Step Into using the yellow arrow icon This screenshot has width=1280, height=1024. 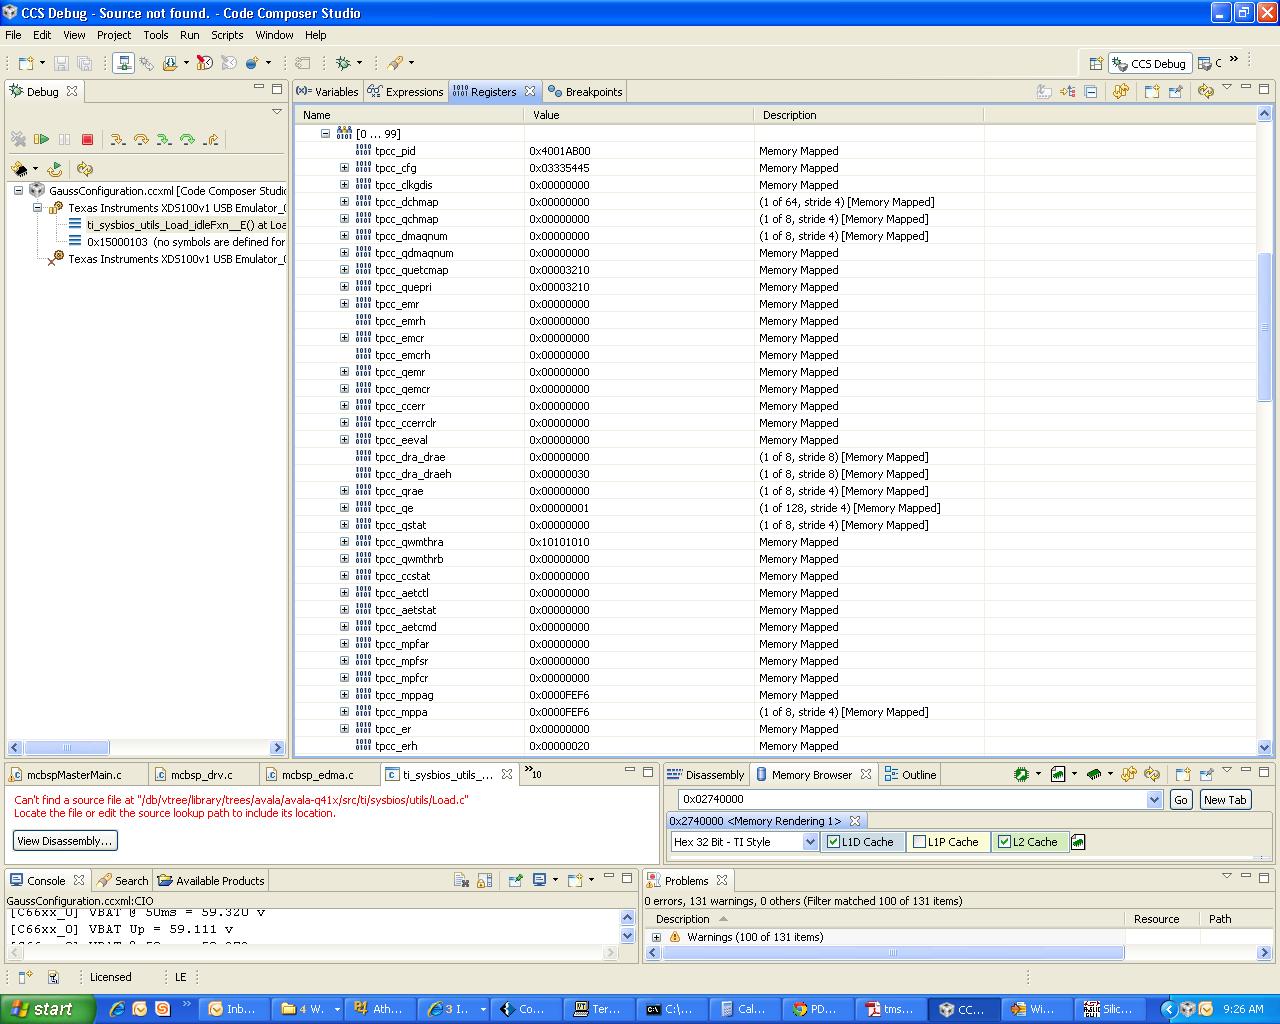point(117,140)
